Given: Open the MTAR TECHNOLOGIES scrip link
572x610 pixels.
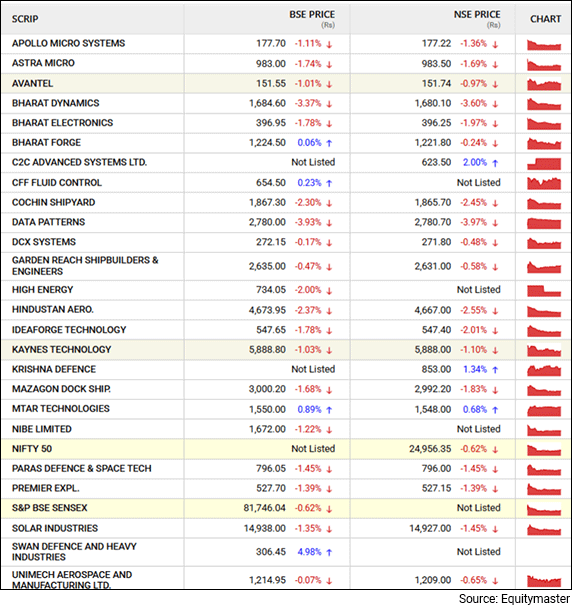Looking at the screenshot, I should [61, 409].
